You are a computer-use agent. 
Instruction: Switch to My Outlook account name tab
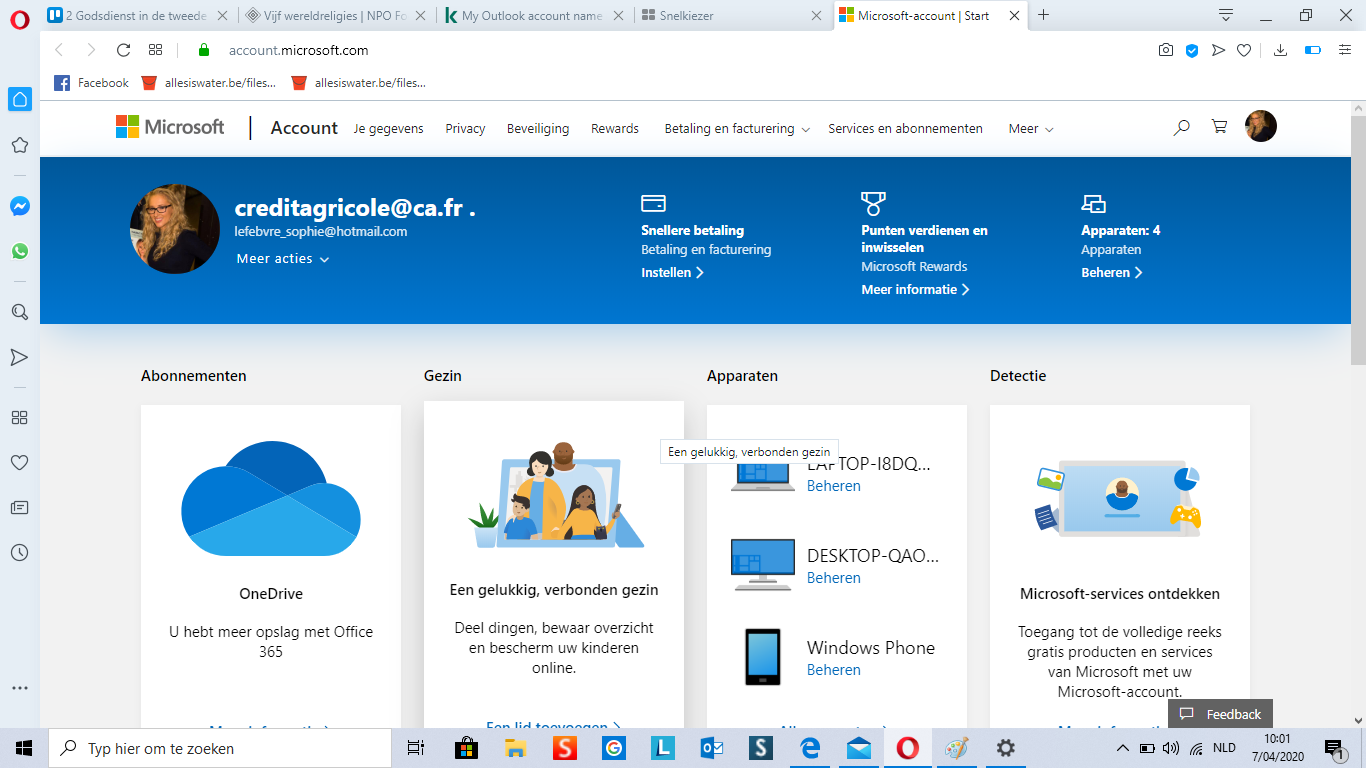point(535,15)
